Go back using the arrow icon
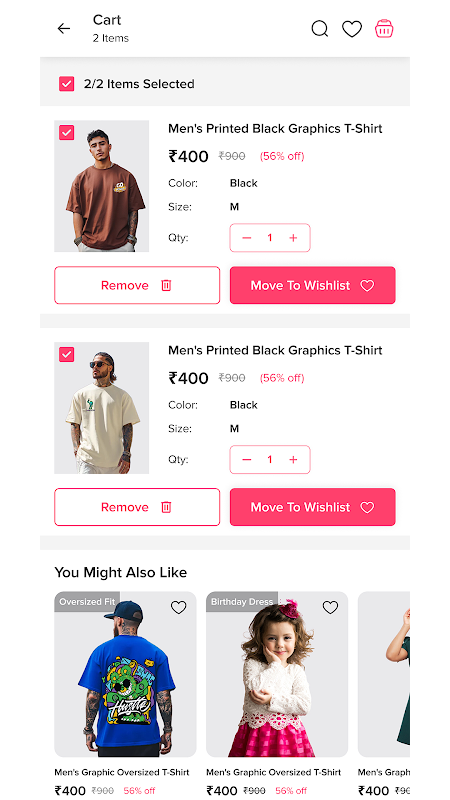The height and width of the screenshot is (800, 450). 64,29
